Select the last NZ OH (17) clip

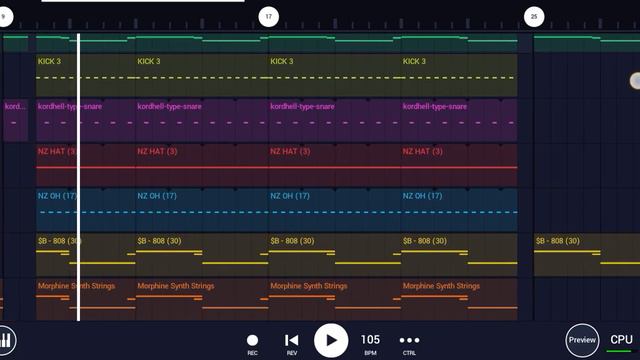coord(459,210)
